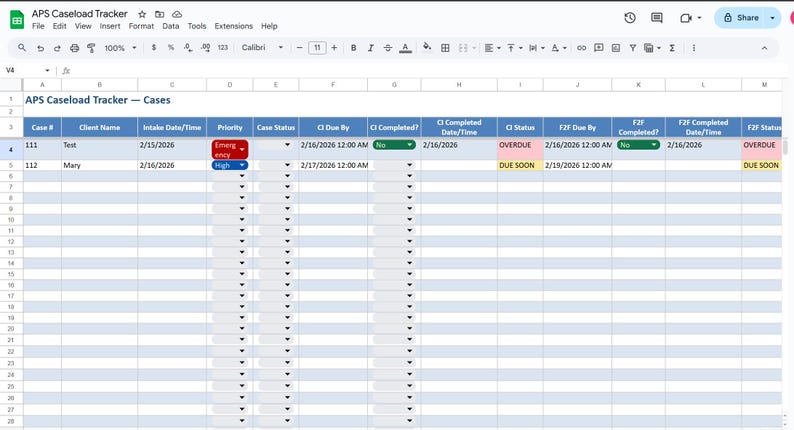Redo the last action

pyautogui.click(x=57, y=48)
